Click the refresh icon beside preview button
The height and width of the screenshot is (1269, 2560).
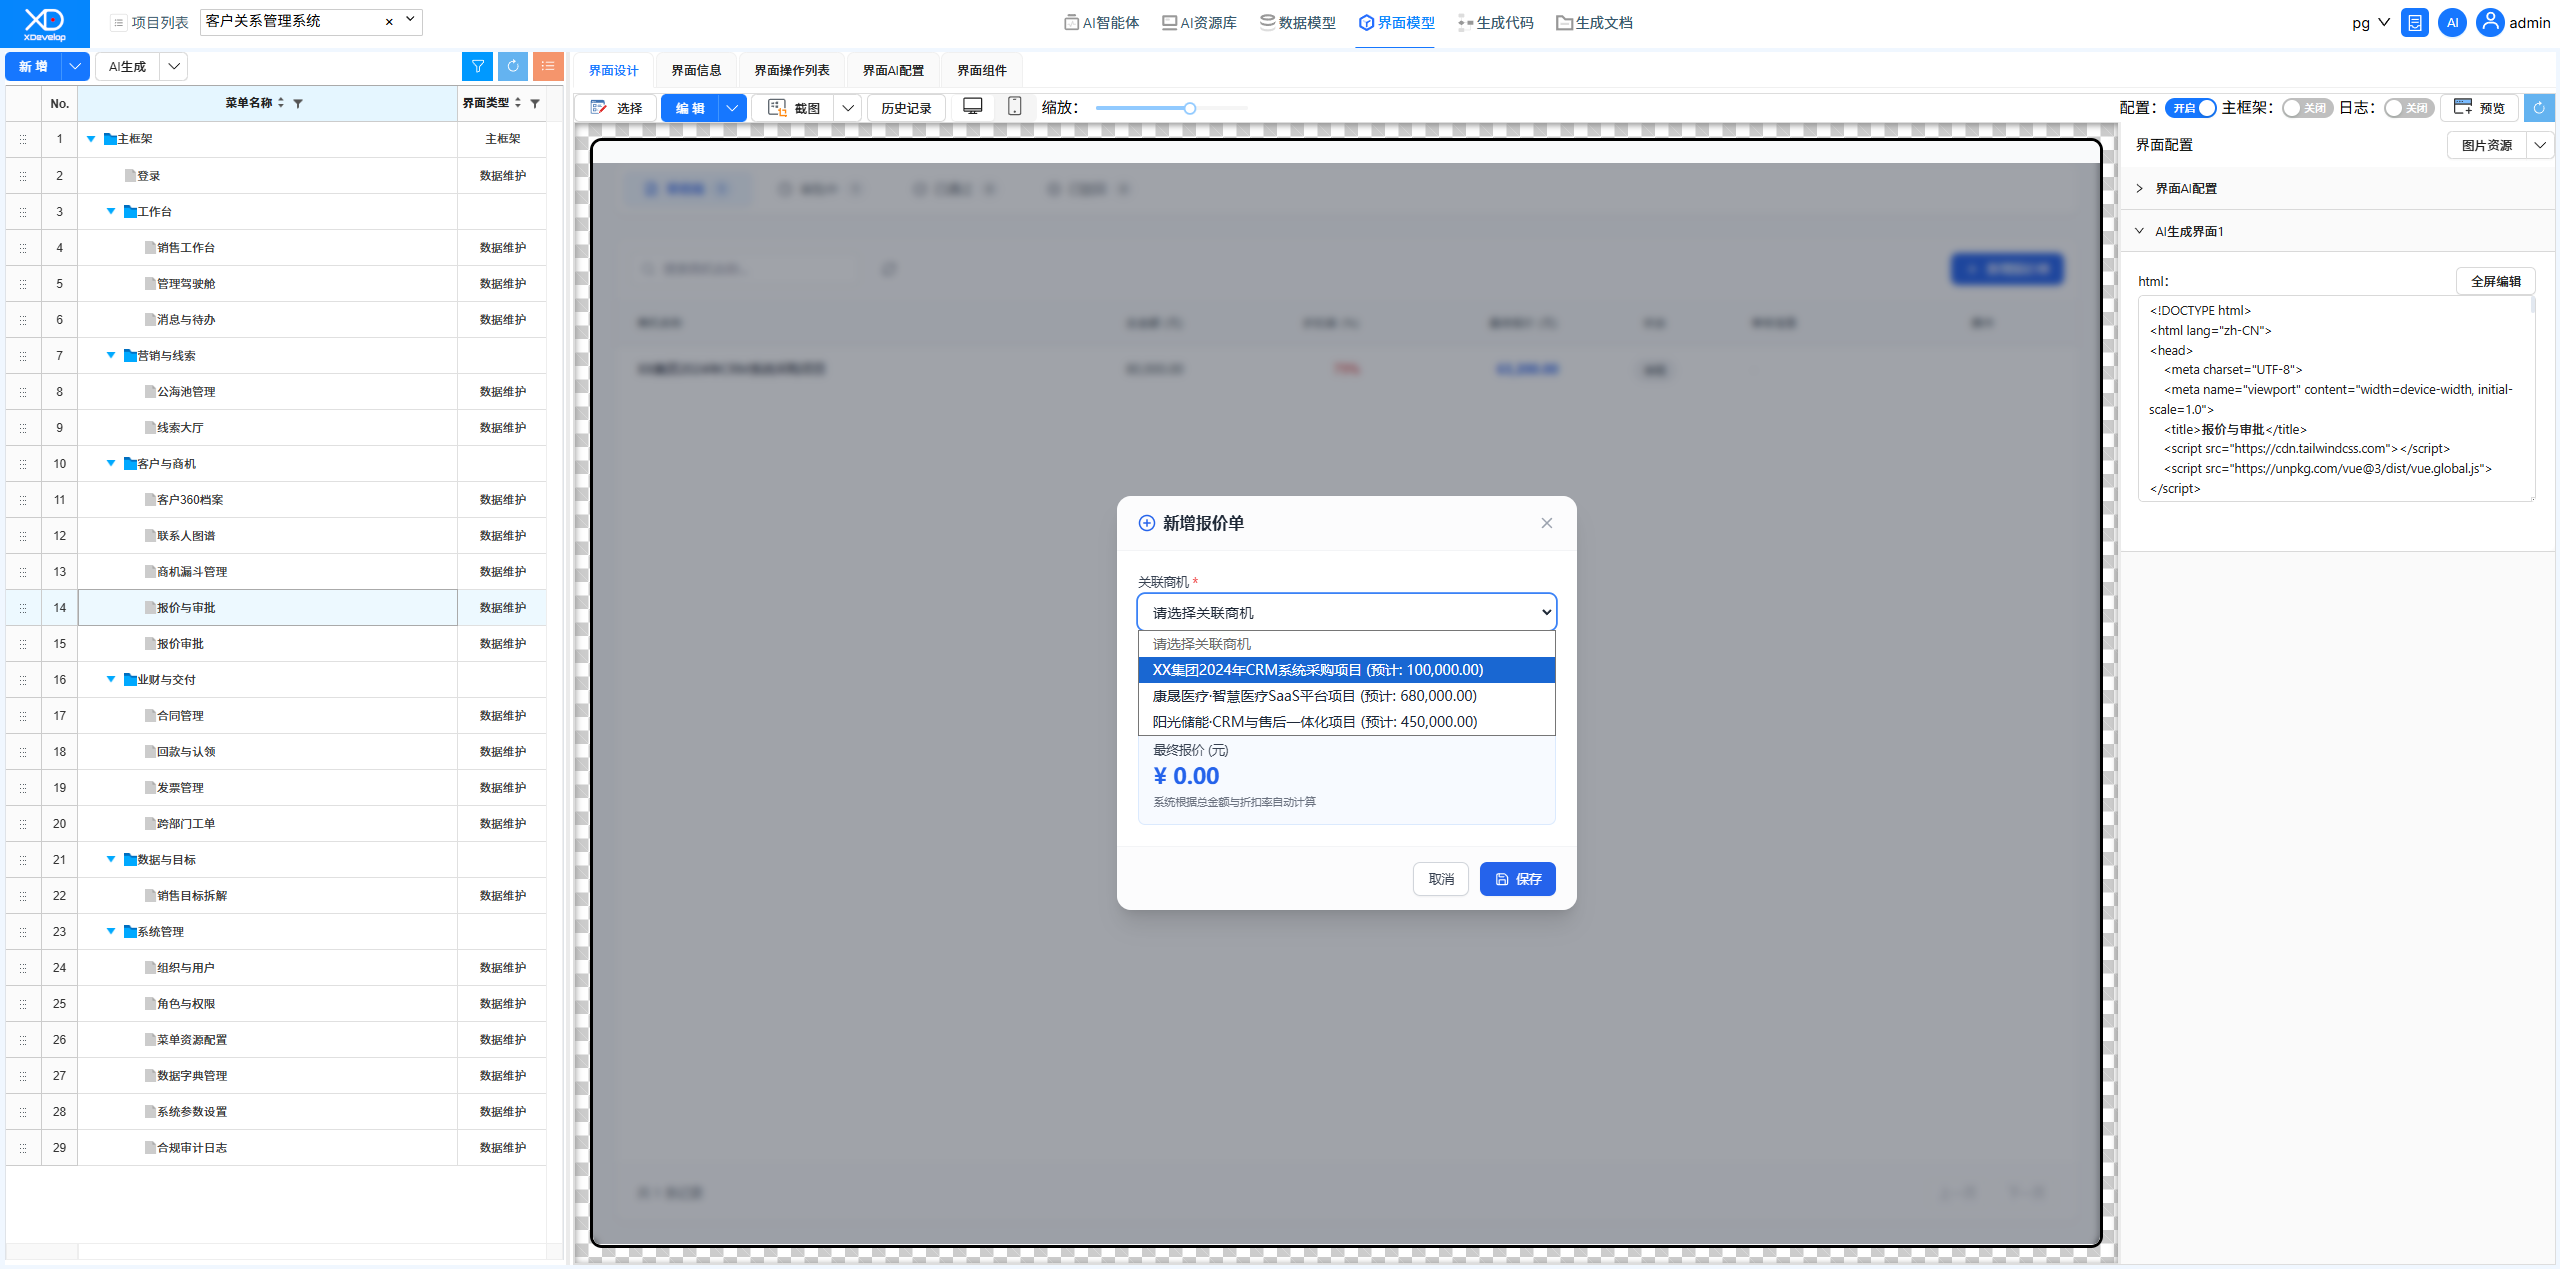pos(2539,108)
